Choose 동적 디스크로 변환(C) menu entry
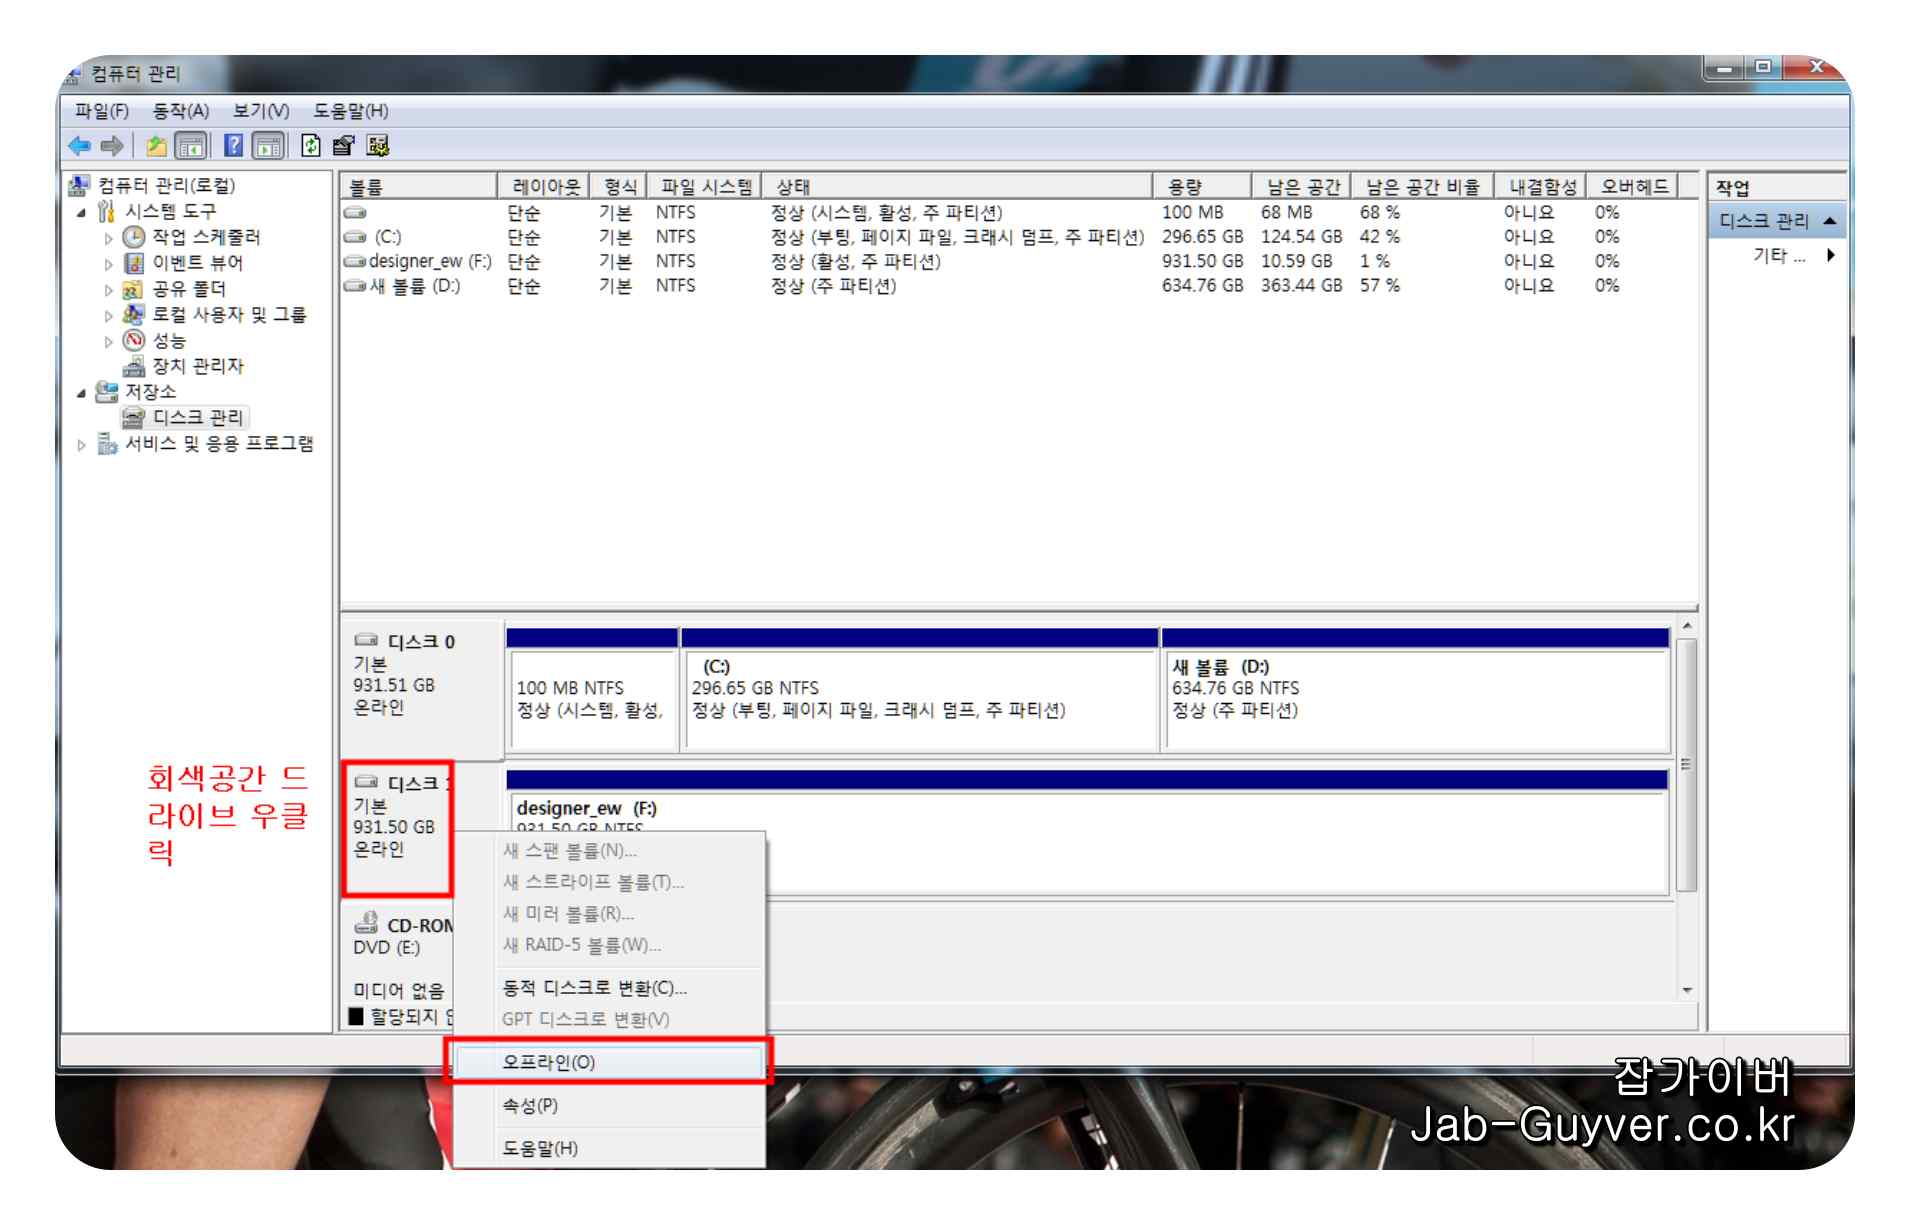 (608, 988)
